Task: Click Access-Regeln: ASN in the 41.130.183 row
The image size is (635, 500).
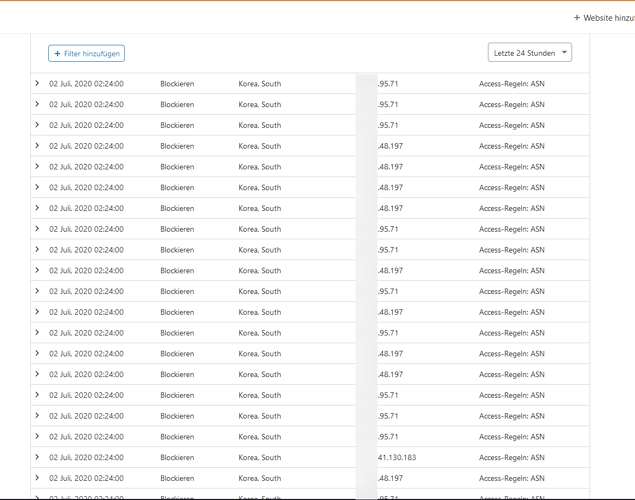Action: pos(511,458)
